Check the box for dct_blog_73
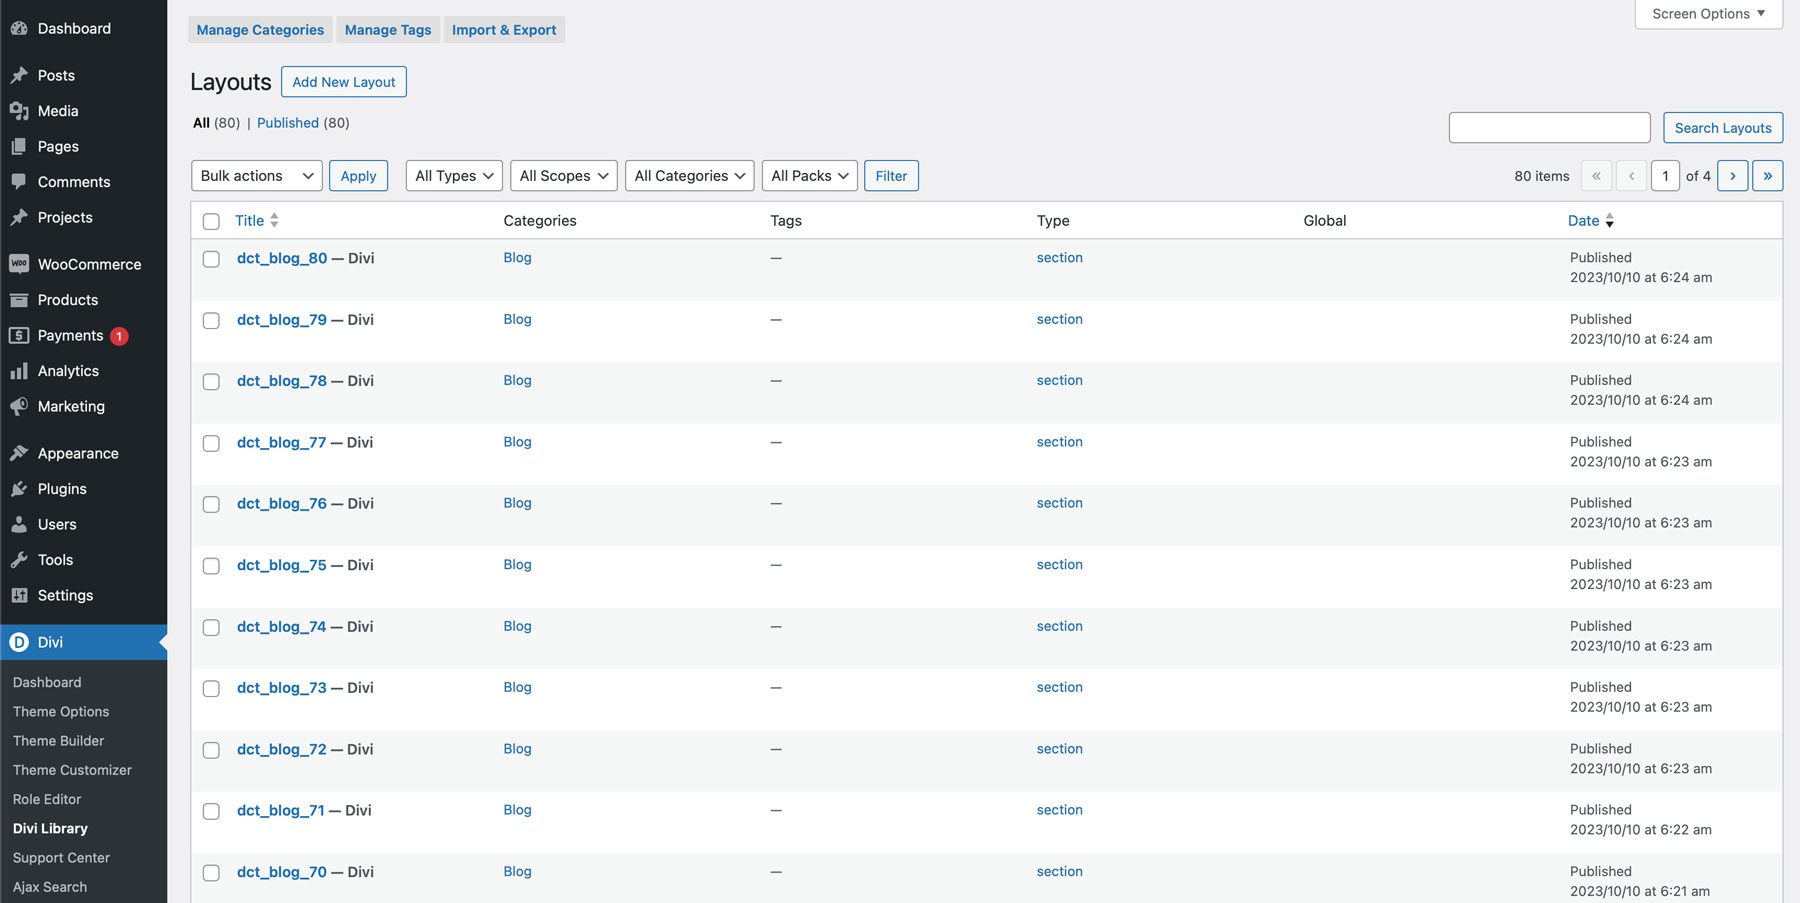The width and height of the screenshot is (1800, 903). (211, 689)
